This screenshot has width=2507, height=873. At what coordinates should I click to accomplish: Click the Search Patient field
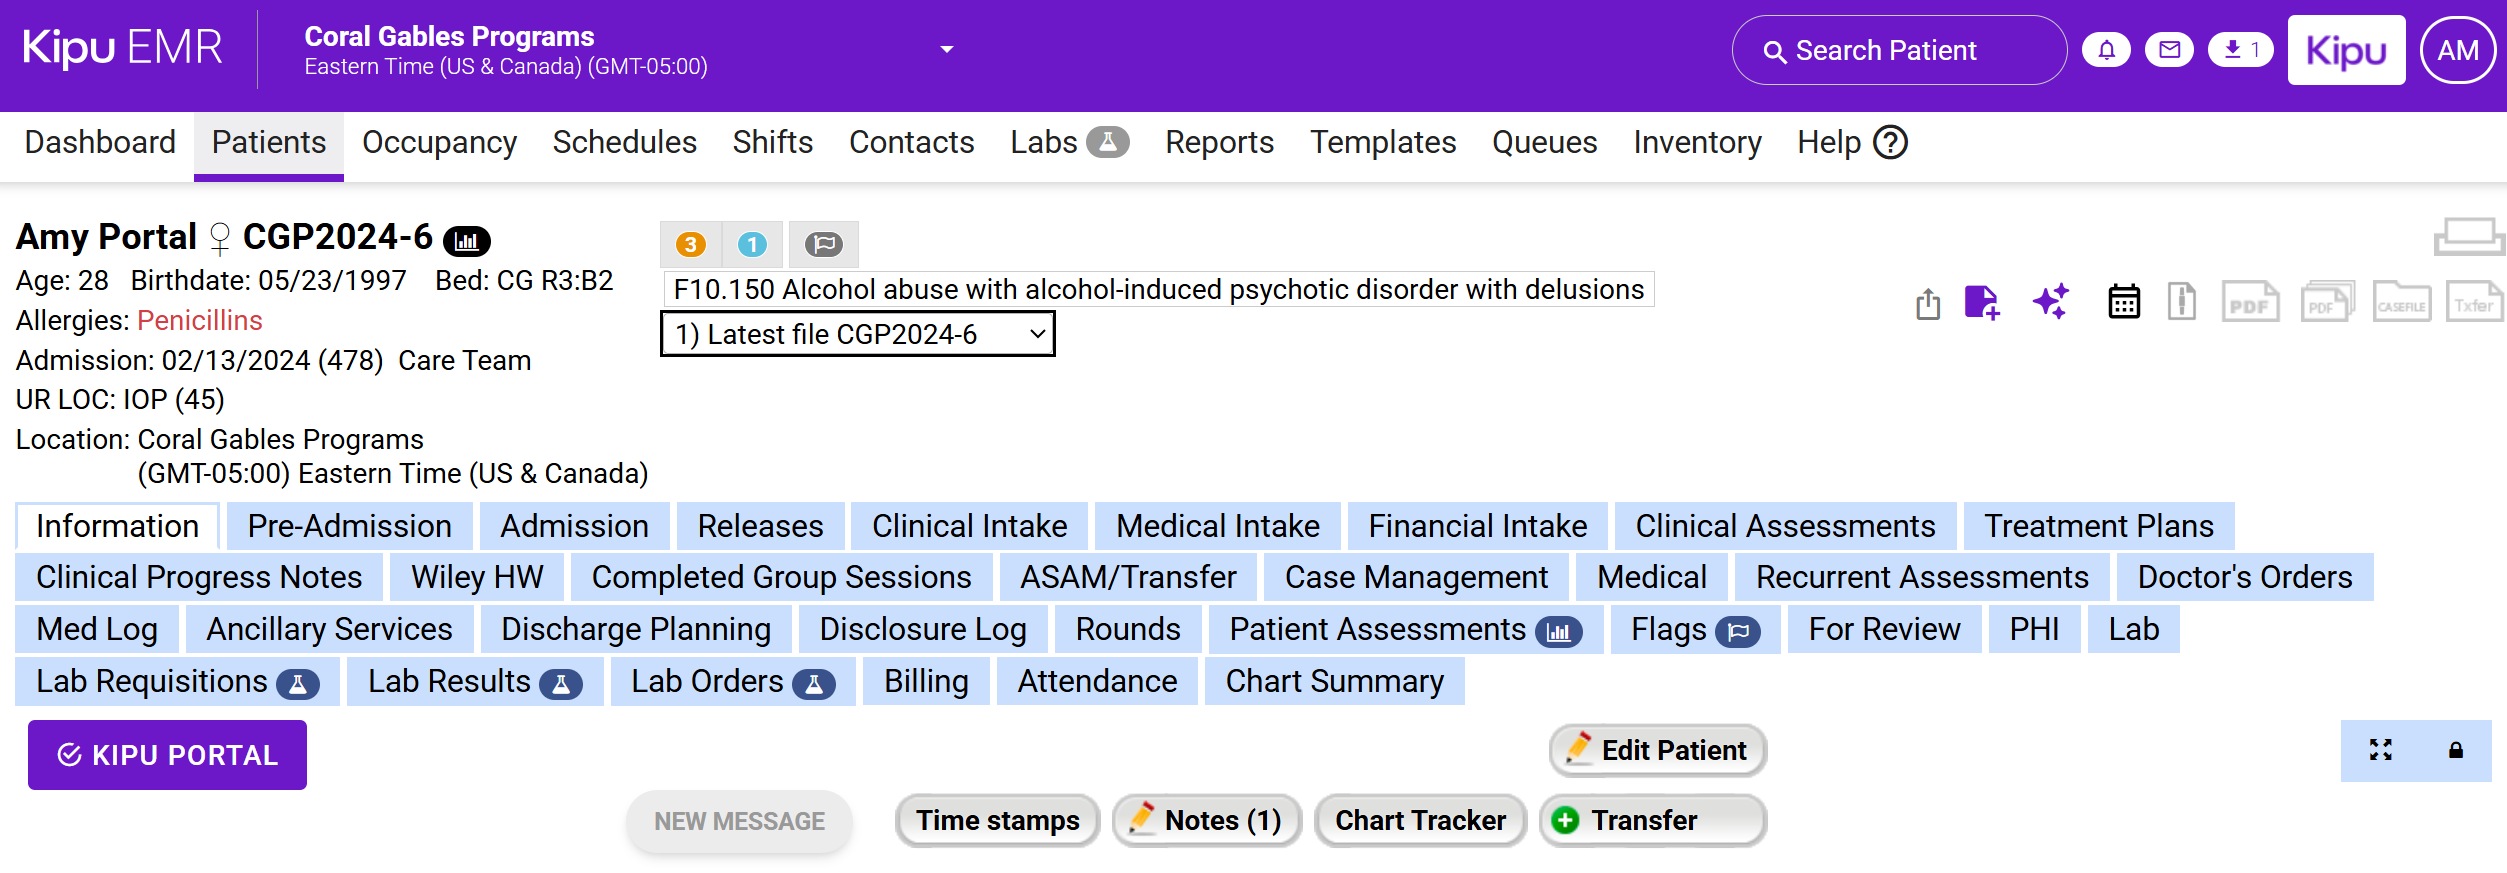coord(1898,50)
